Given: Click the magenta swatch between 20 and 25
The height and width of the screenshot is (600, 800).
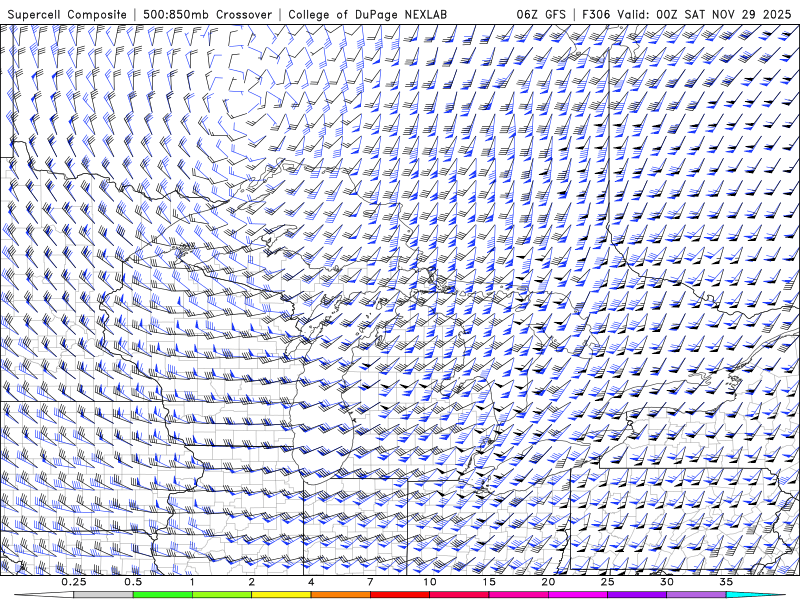Looking at the screenshot, I should (578, 595).
